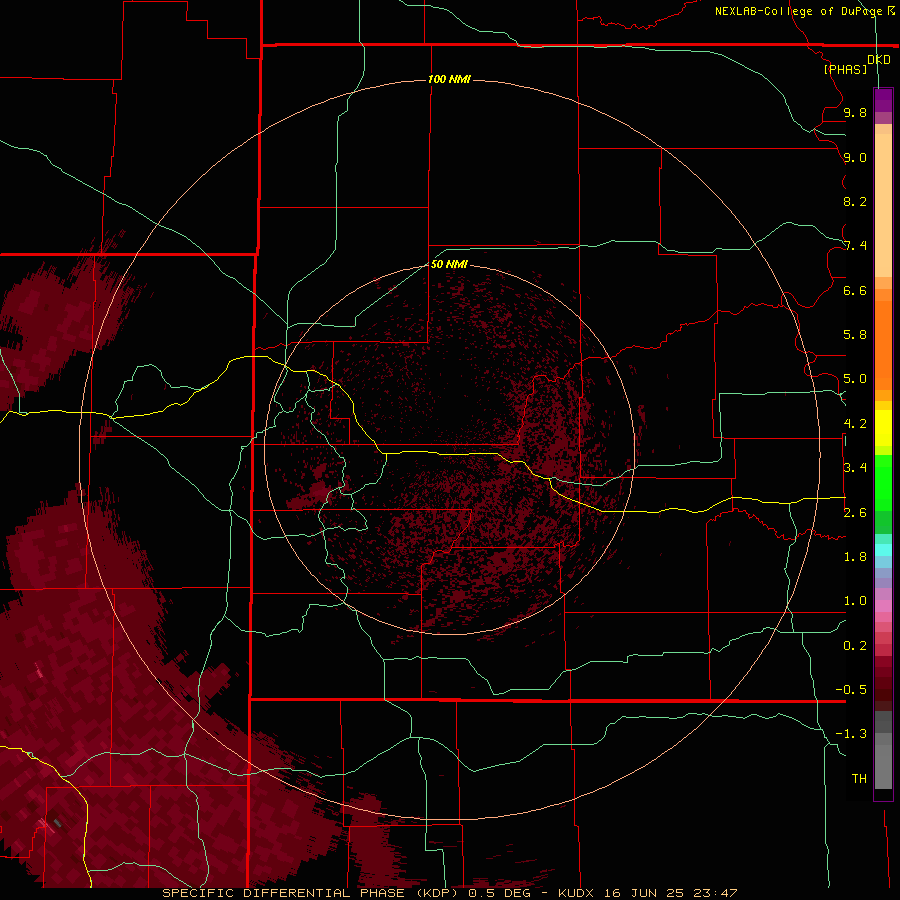Image resolution: width=900 pixels, height=900 pixels.
Task: Select the 9.0 scale value
Action: pyautogui.click(x=855, y=157)
